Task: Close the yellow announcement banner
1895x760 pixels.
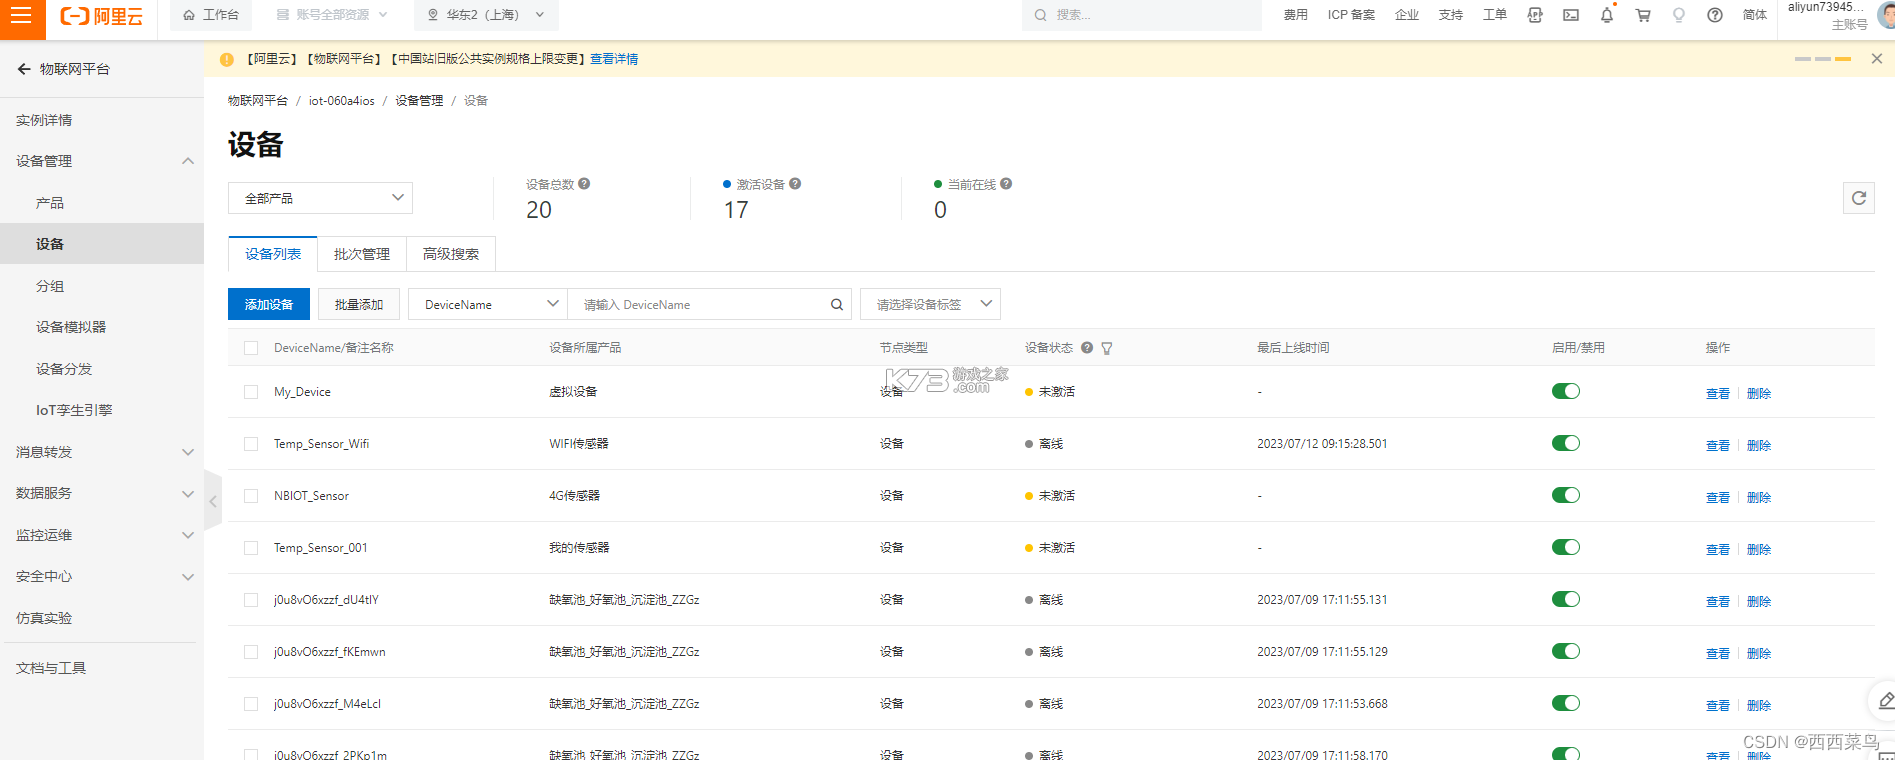Action: coord(1877,59)
